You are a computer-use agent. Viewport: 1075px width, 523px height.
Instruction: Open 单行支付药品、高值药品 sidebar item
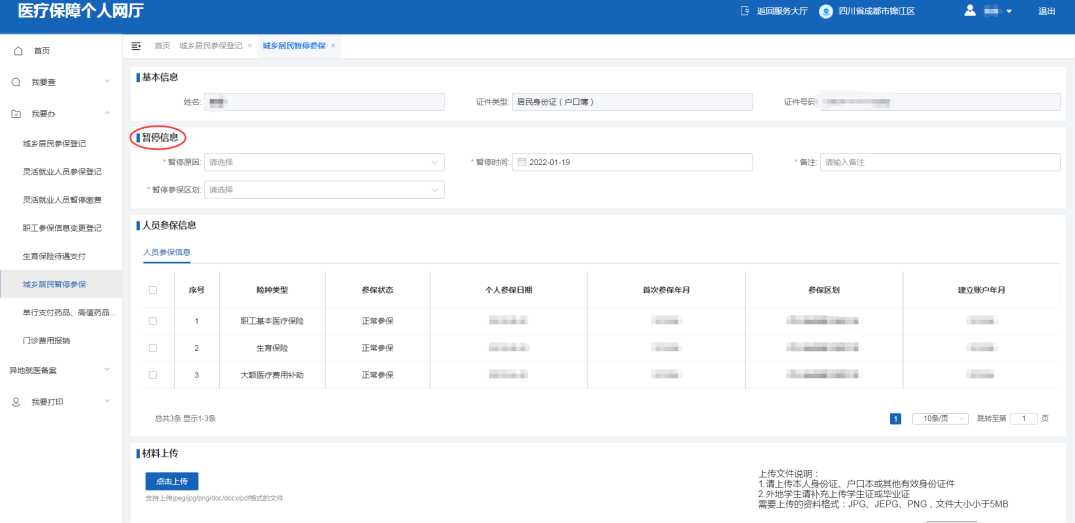[69, 312]
